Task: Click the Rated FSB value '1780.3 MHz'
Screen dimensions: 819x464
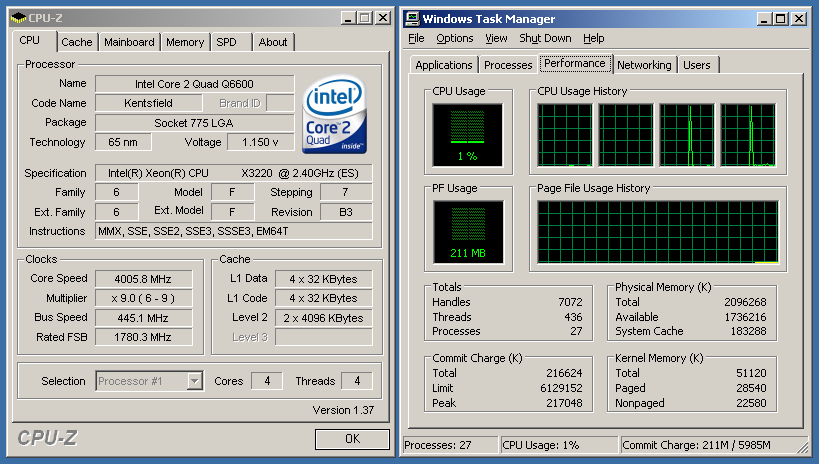Action: click(x=143, y=337)
